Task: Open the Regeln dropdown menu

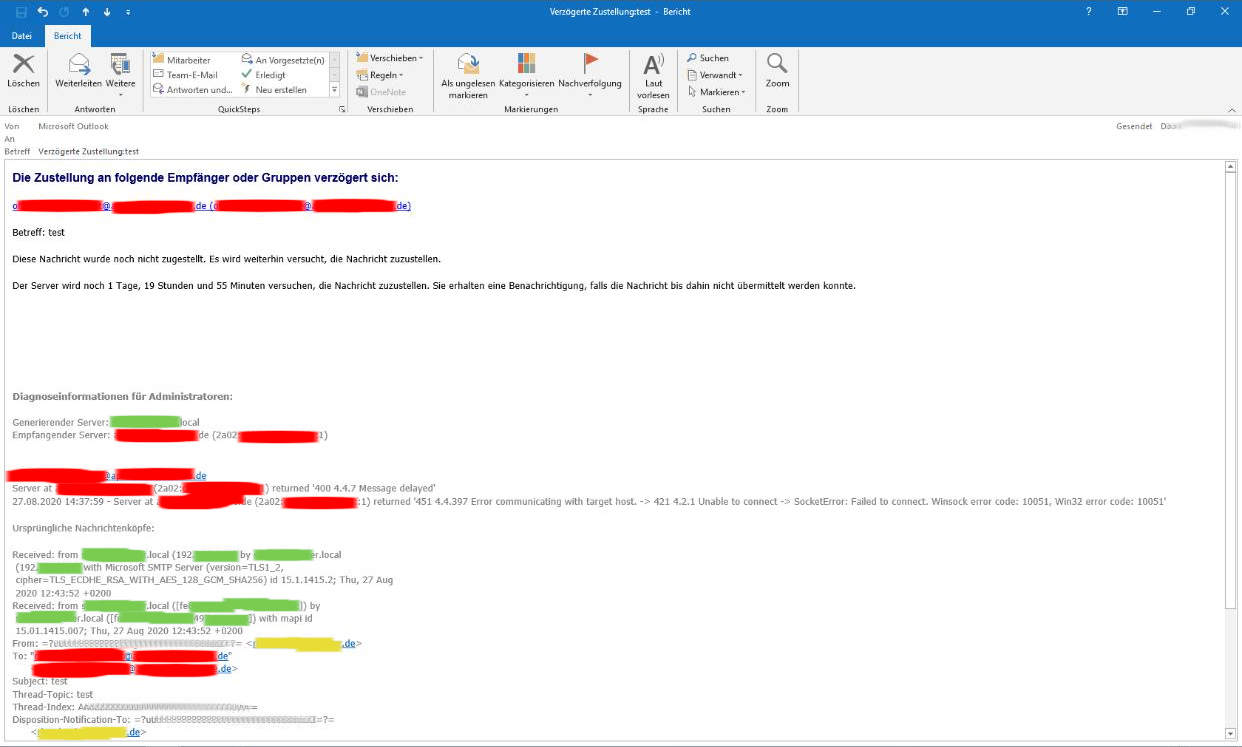Action: coord(386,75)
